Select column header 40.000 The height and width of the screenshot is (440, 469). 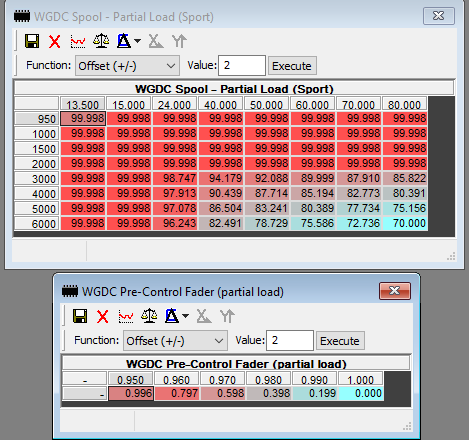click(221, 104)
